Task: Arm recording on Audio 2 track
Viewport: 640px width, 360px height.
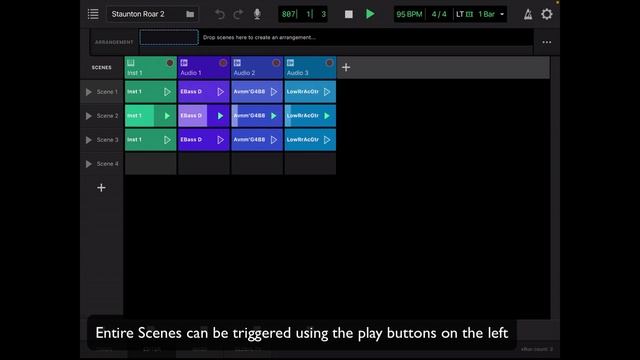Action: tap(276, 63)
